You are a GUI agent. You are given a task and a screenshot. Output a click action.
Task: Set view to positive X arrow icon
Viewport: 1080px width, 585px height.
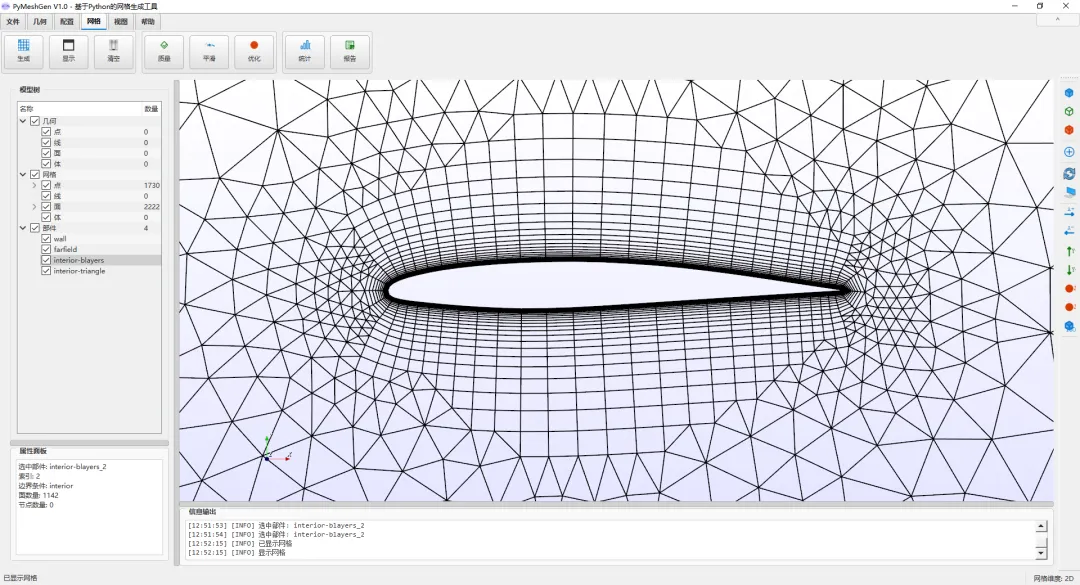[x=1069, y=211]
